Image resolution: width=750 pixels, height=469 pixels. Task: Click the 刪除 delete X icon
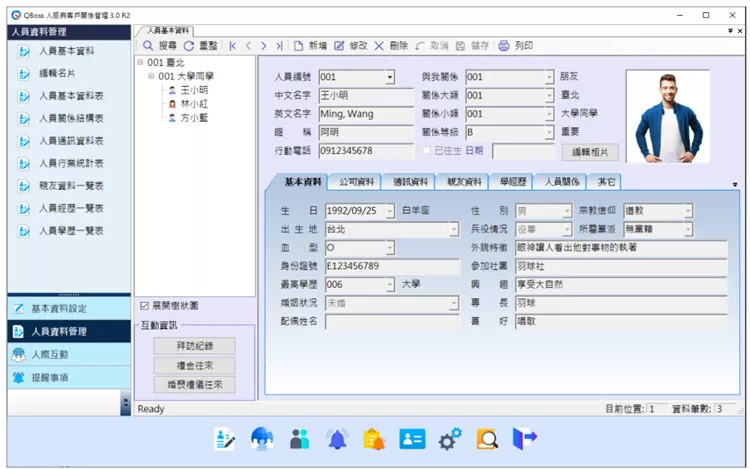coord(379,46)
